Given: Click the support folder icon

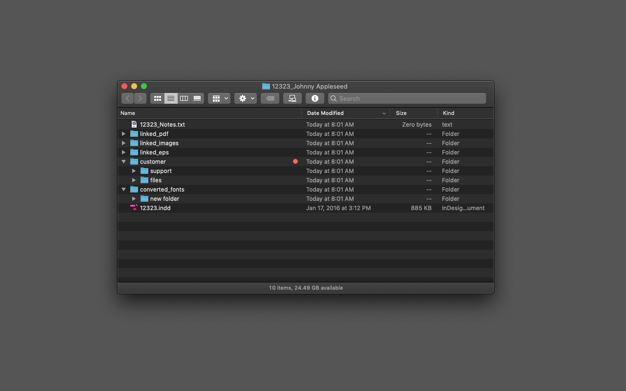Looking at the screenshot, I should (x=145, y=171).
